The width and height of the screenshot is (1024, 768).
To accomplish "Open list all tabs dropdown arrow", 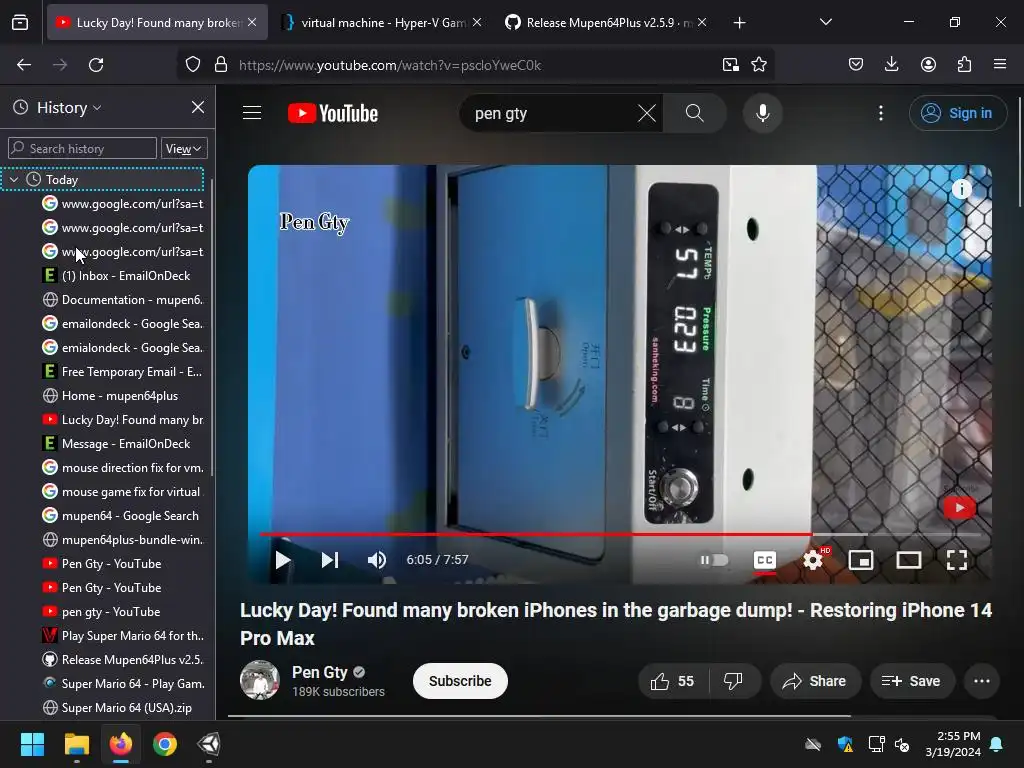I will click(x=825, y=22).
